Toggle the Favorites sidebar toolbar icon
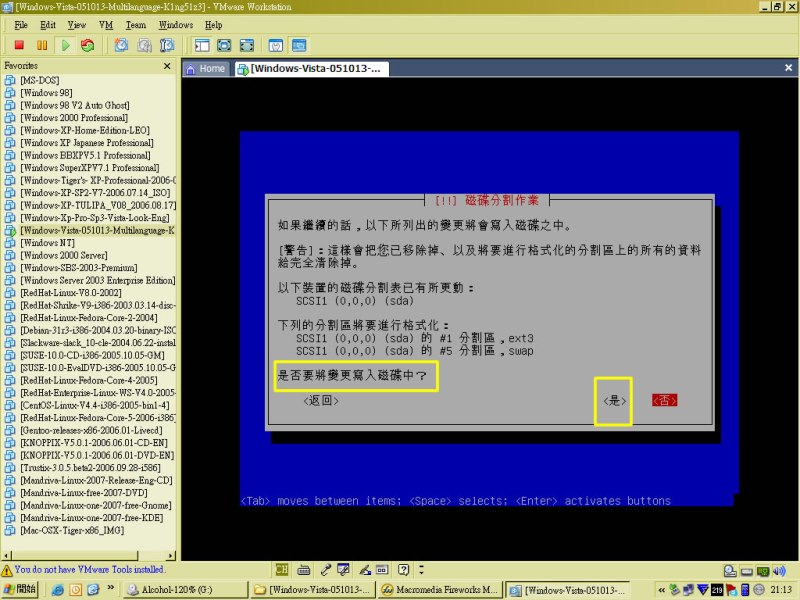 coord(202,45)
